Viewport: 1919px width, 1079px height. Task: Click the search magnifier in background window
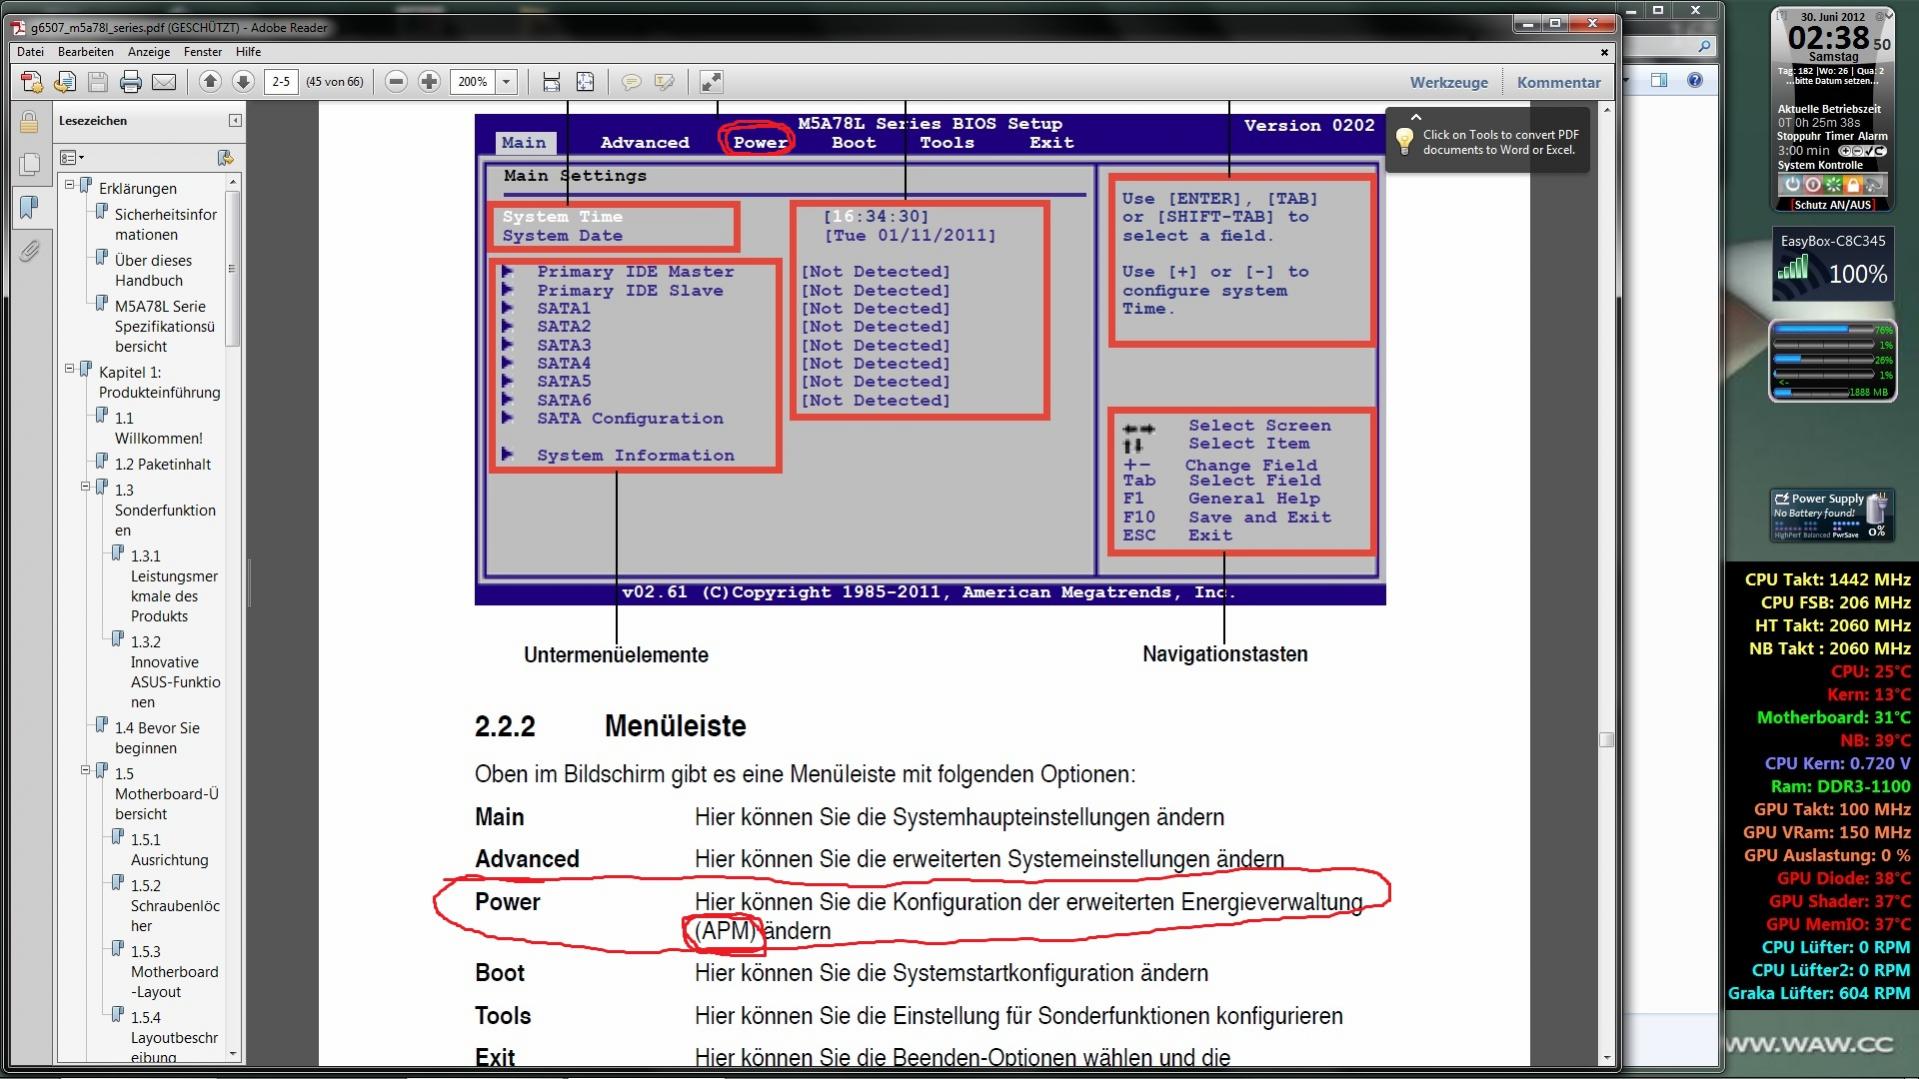pos(1704,46)
